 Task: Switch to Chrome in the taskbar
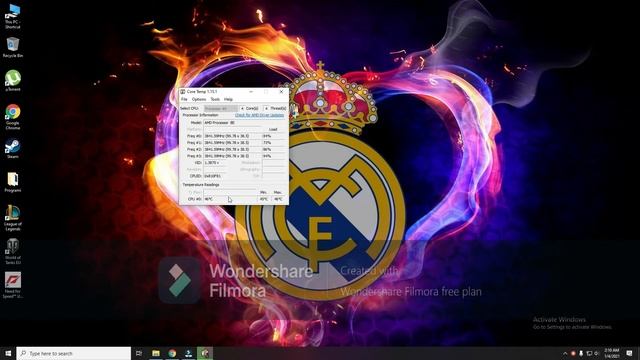172,353
